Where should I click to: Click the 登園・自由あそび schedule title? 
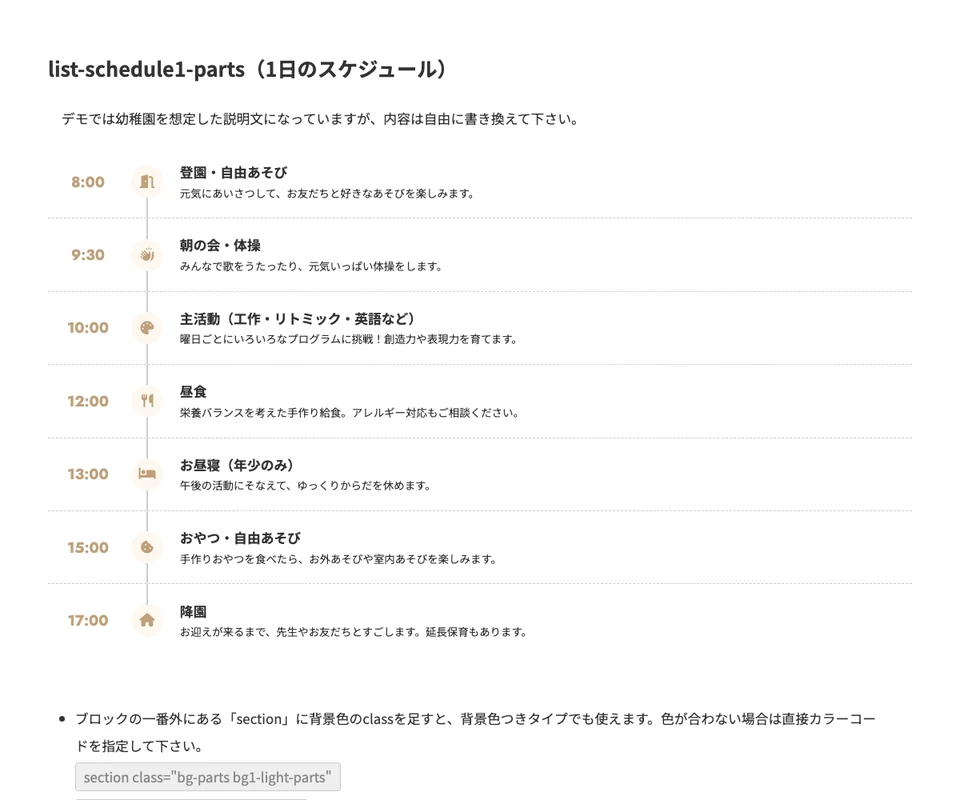[x=233, y=173]
